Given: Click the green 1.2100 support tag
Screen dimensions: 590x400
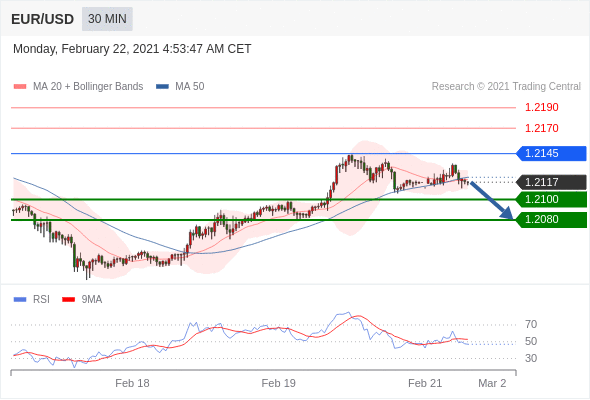Looking at the screenshot, I should (x=551, y=199).
